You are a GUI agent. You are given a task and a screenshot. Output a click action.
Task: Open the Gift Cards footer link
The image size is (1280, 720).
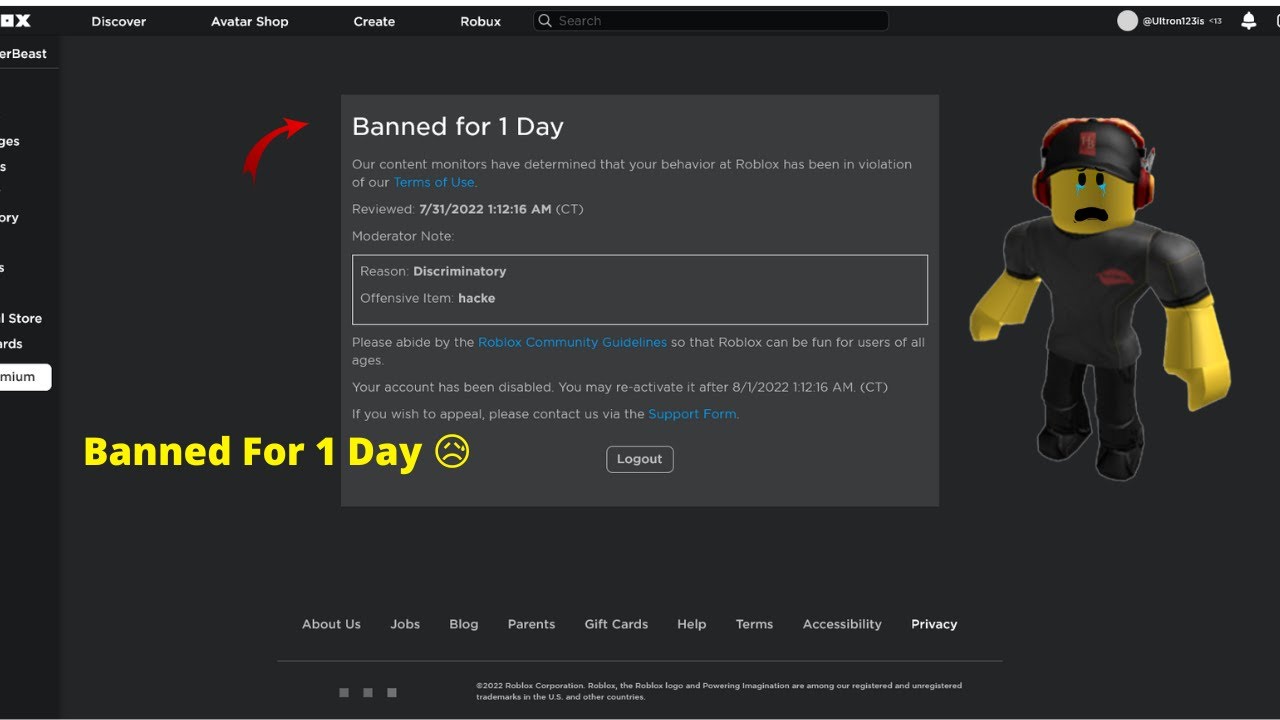tap(616, 624)
